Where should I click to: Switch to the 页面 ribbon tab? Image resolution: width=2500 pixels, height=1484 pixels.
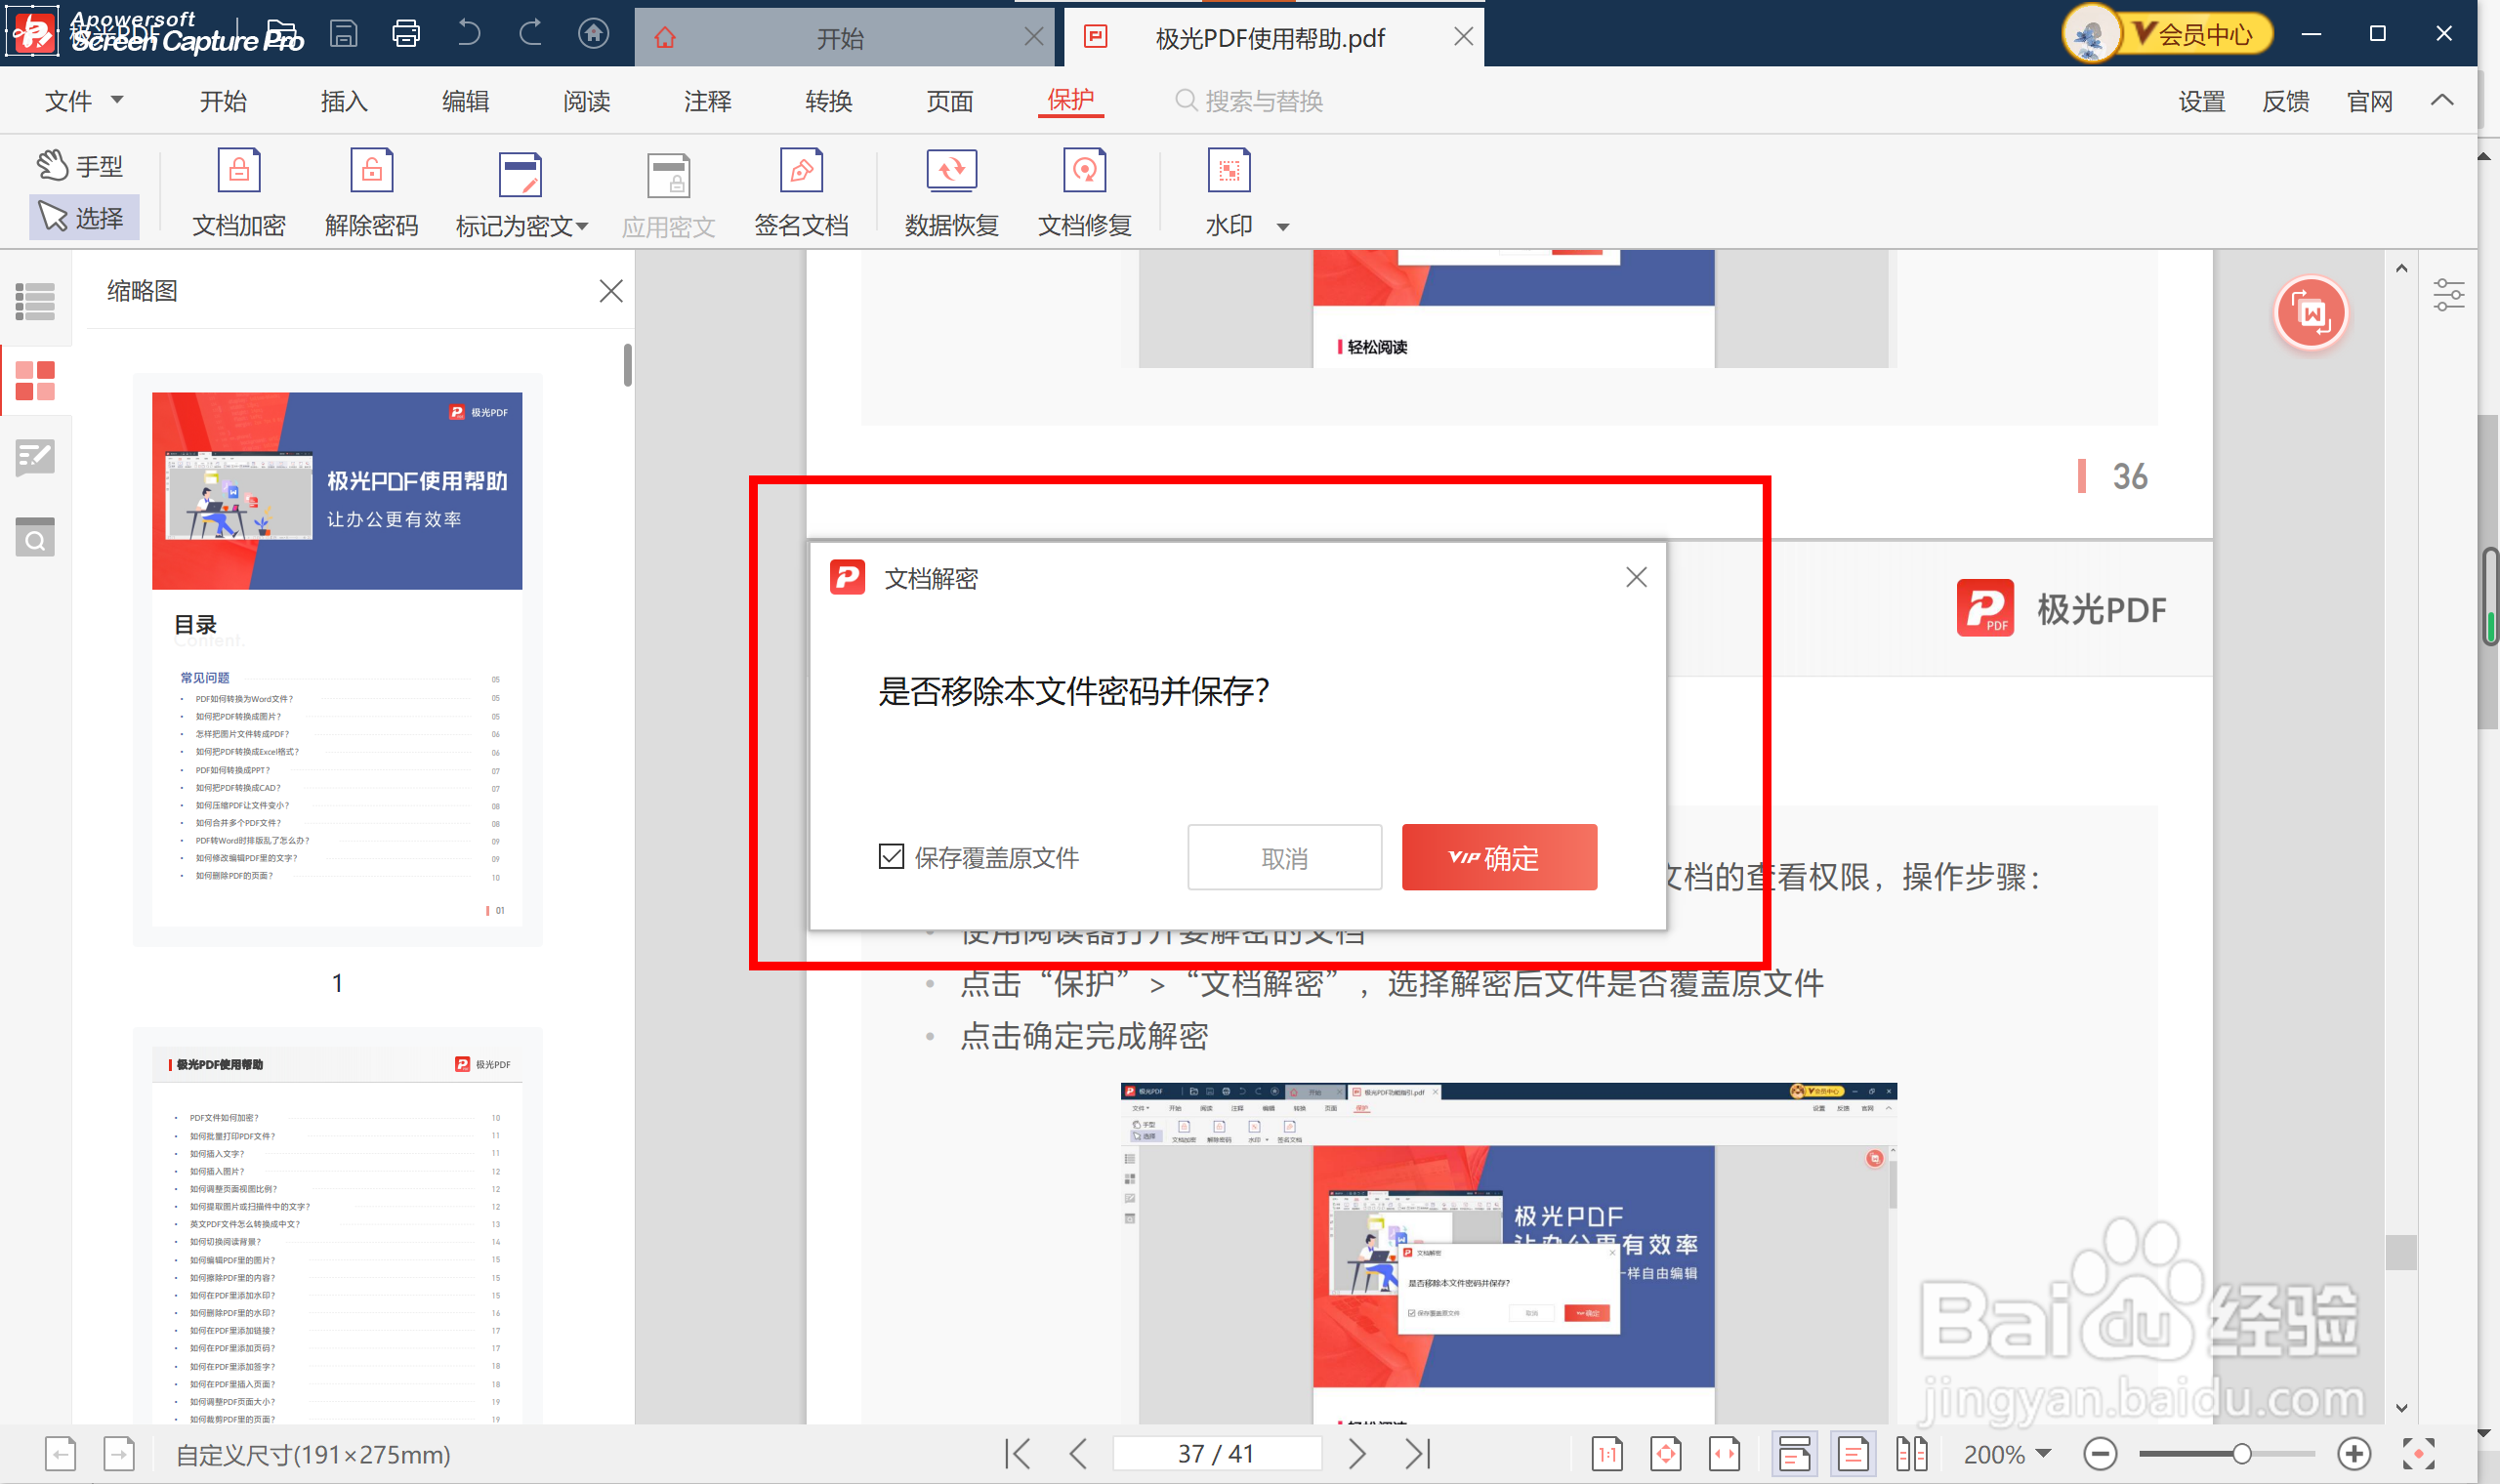click(949, 101)
